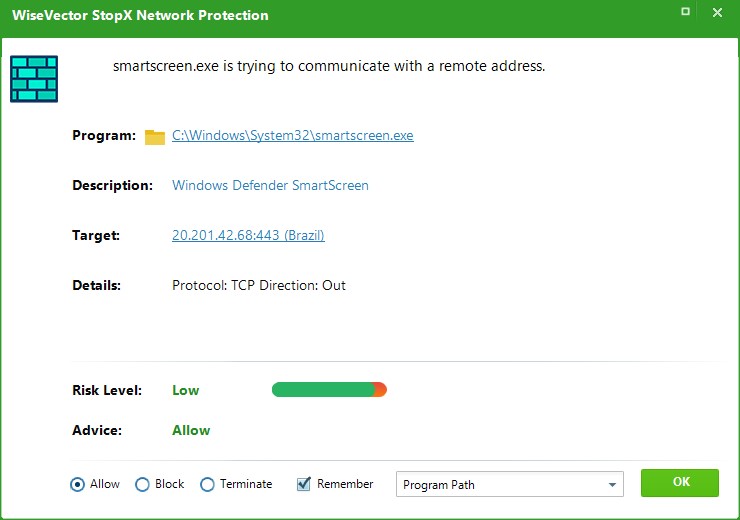Click the WiseVector StopX Network Protection title
This screenshot has height=520, width=740.
pos(140,16)
